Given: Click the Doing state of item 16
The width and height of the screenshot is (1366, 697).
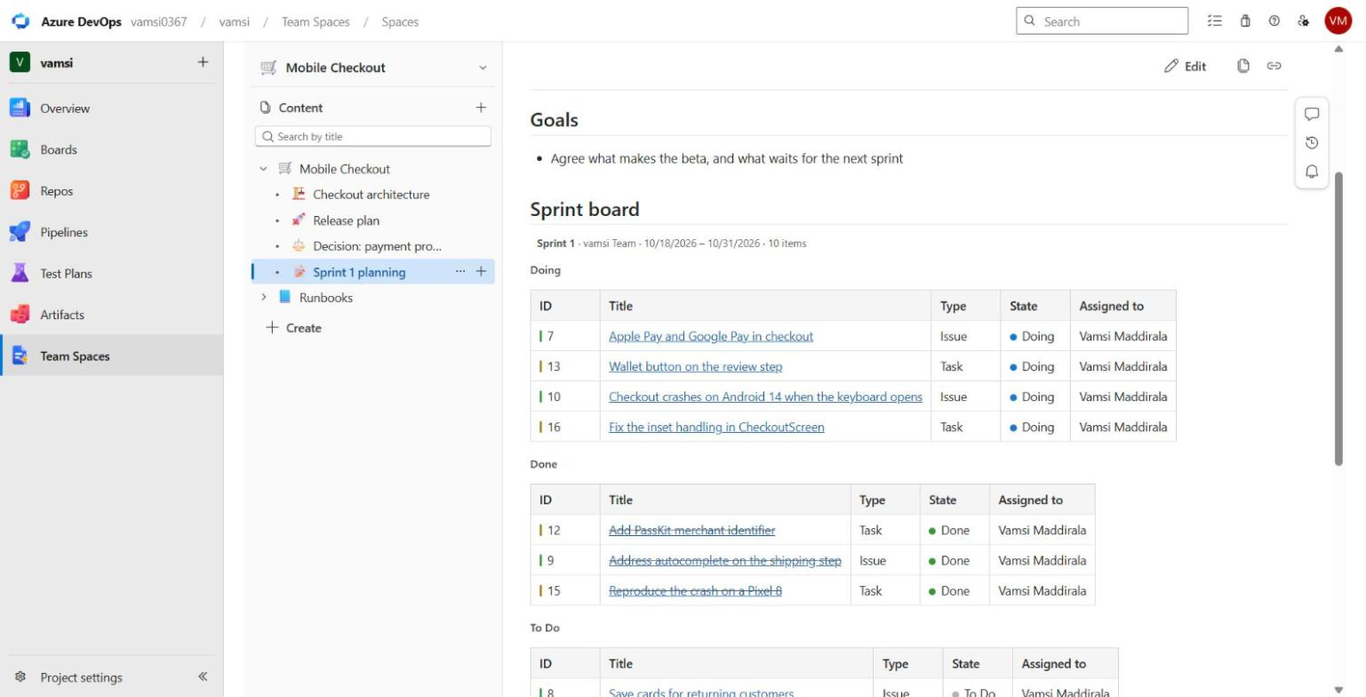Looking at the screenshot, I should 1031,427.
